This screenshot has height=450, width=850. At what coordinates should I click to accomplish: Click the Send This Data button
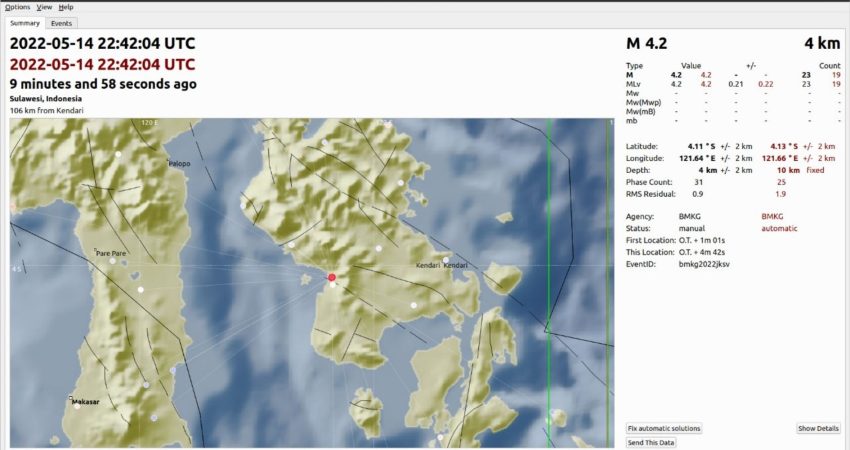tap(651, 442)
